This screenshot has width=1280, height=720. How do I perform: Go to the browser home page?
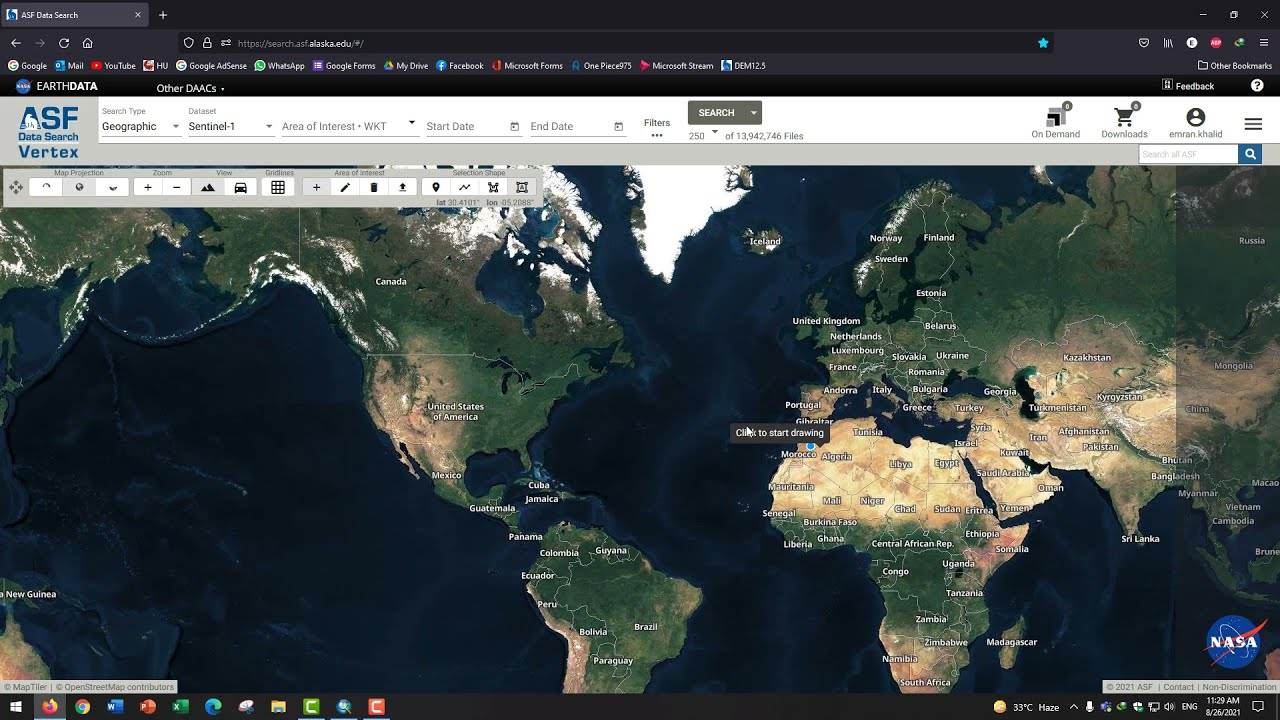[x=88, y=43]
